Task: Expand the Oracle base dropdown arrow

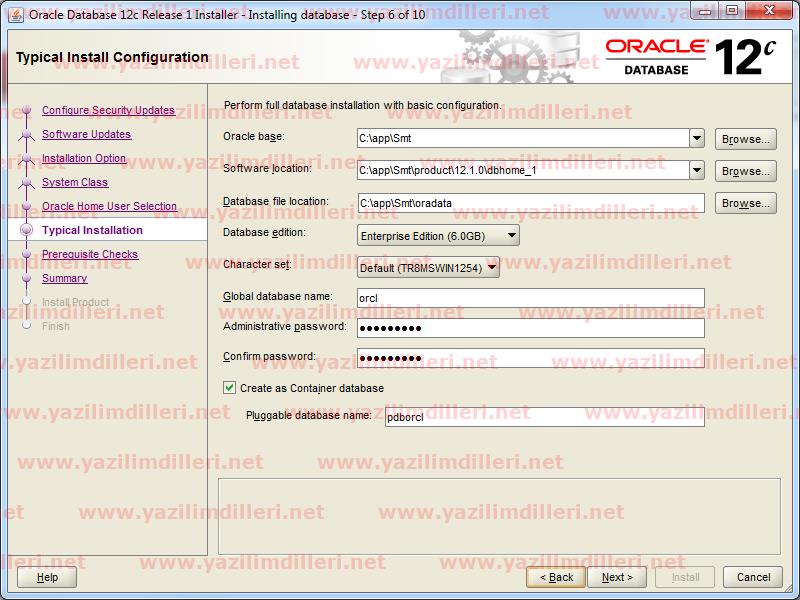Action: [x=697, y=139]
